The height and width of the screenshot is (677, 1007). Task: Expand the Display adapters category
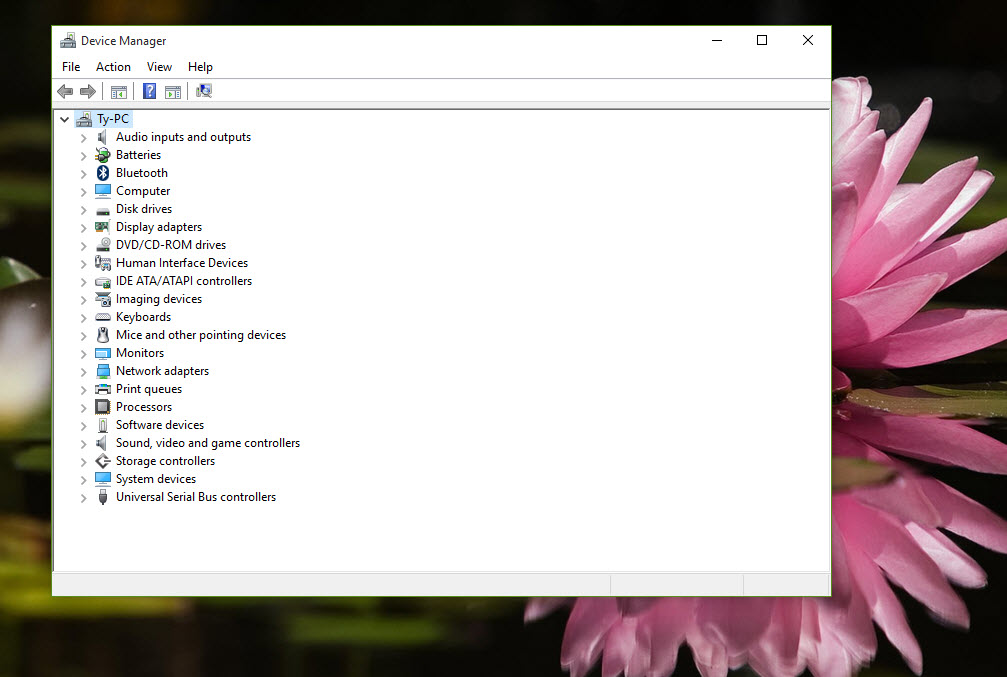(x=84, y=228)
